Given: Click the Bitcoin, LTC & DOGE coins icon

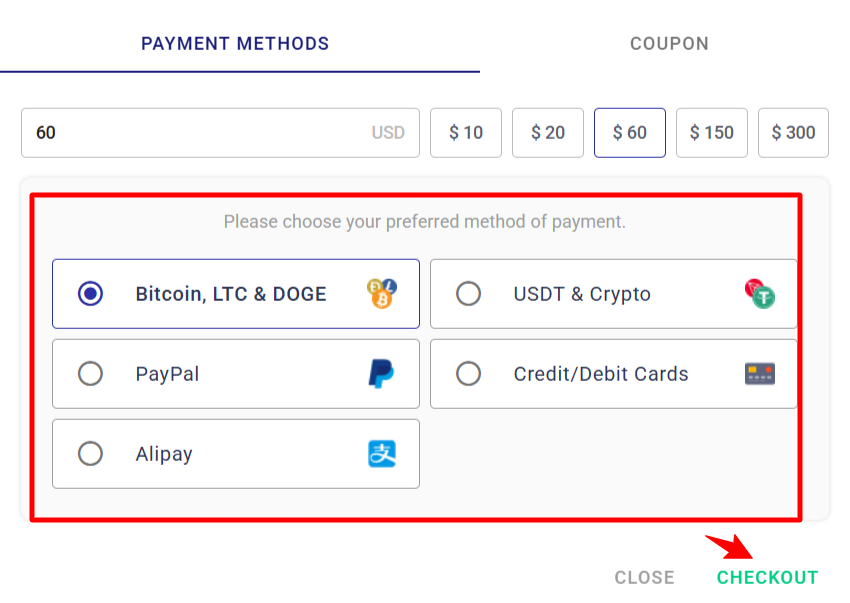Looking at the screenshot, I should click(x=381, y=294).
